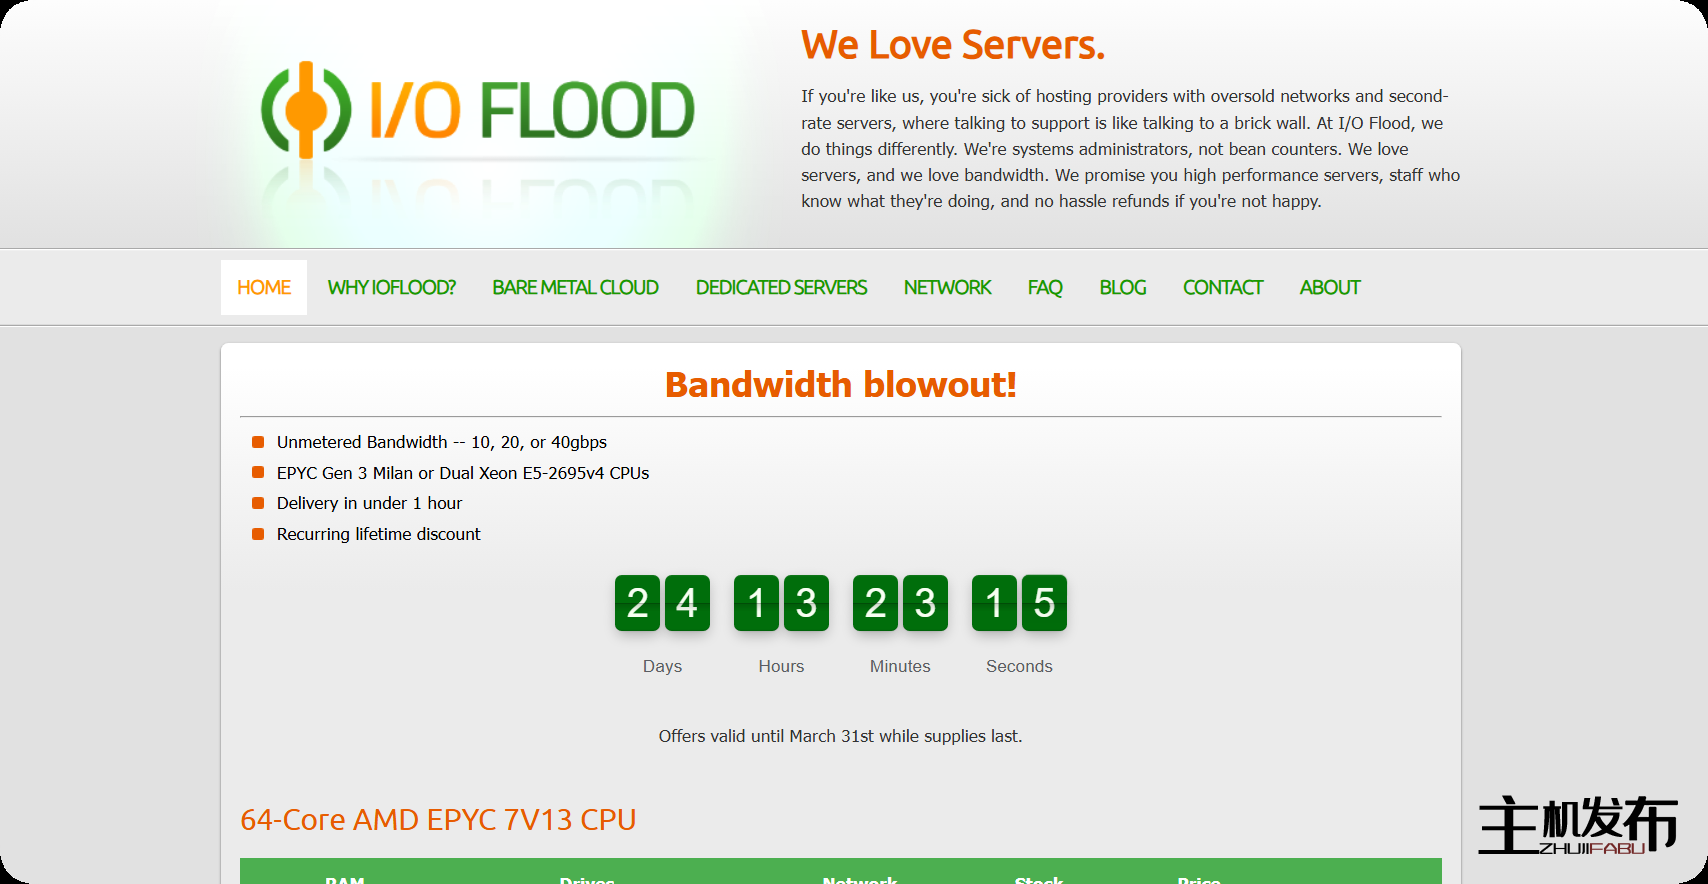
Task: Click the Offers valid until March 31st text
Action: pyautogui.click(x=840, y=736)
